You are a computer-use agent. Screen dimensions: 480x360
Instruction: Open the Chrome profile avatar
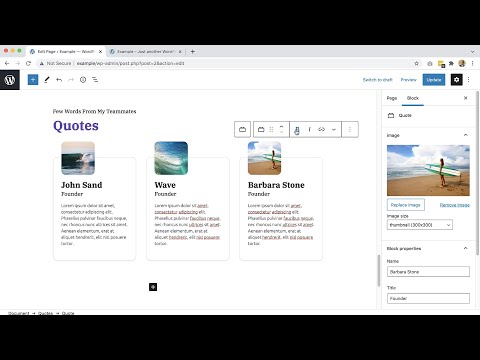click(x=462, y=63)
